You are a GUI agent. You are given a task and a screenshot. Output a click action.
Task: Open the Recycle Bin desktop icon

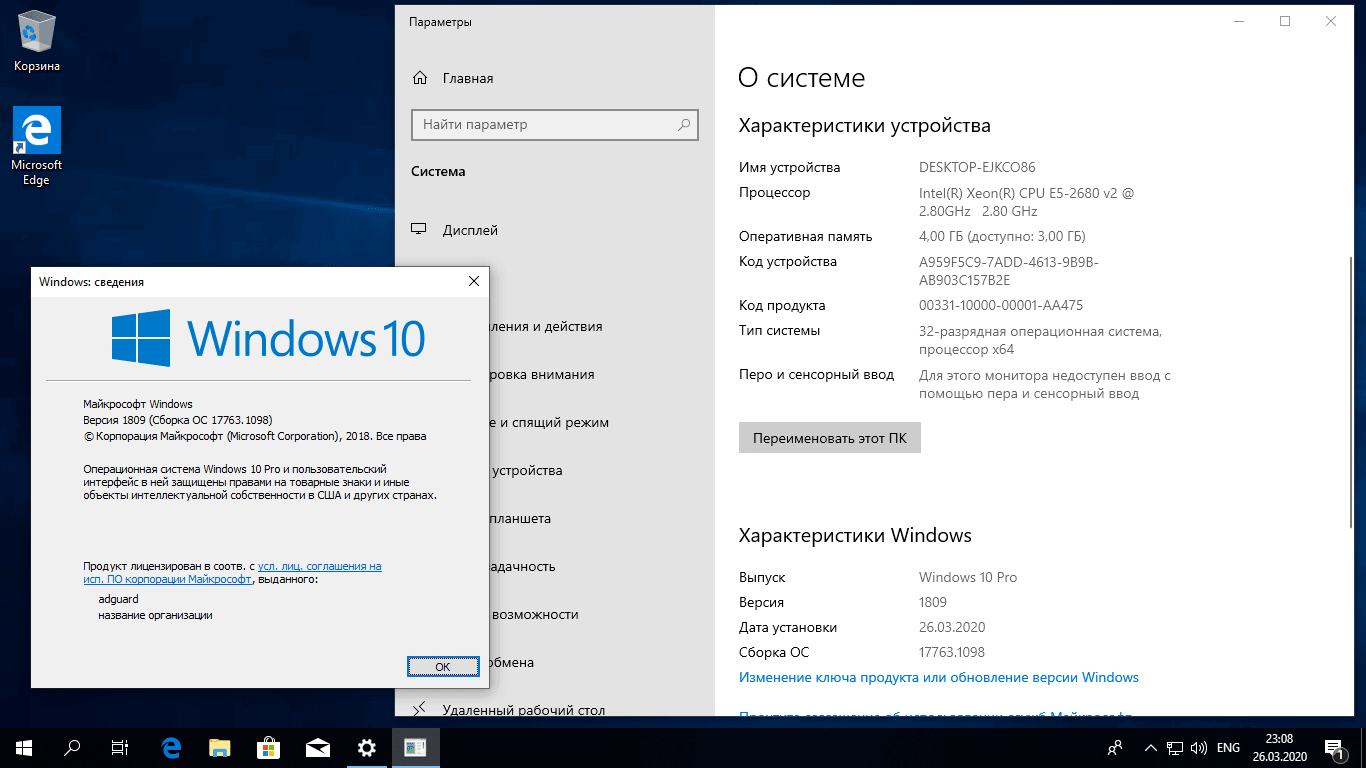pyautogui.click(x=37, y=42)
